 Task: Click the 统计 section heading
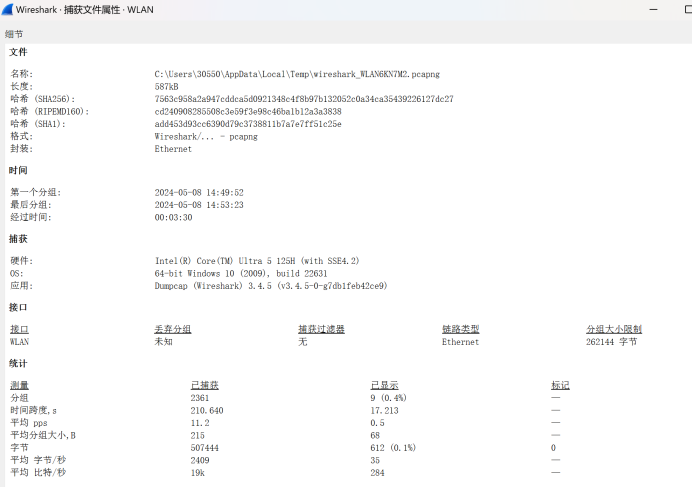18,363
